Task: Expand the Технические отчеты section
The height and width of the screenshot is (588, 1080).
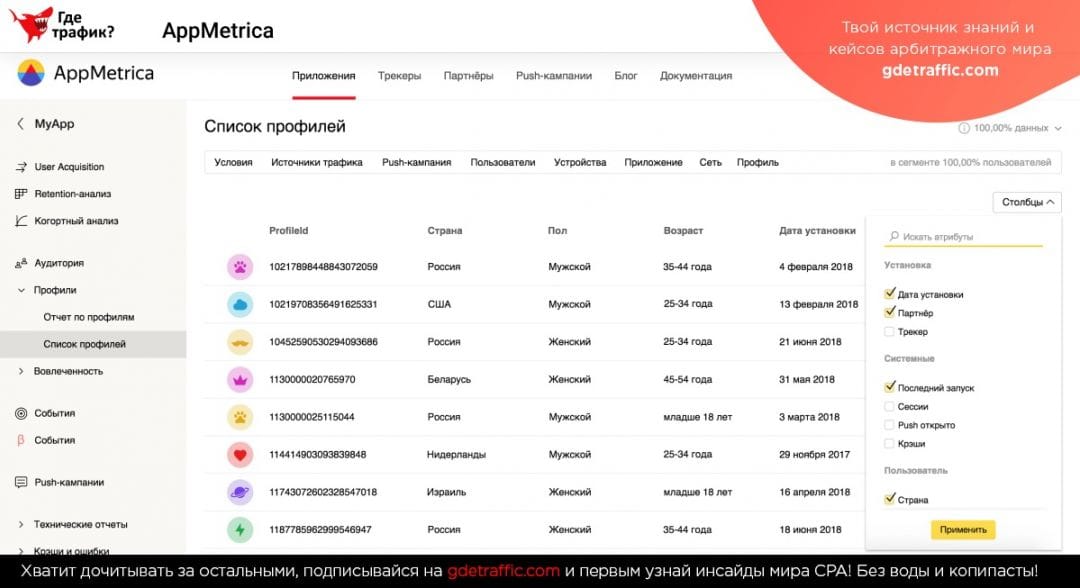Action: point(21,524)
